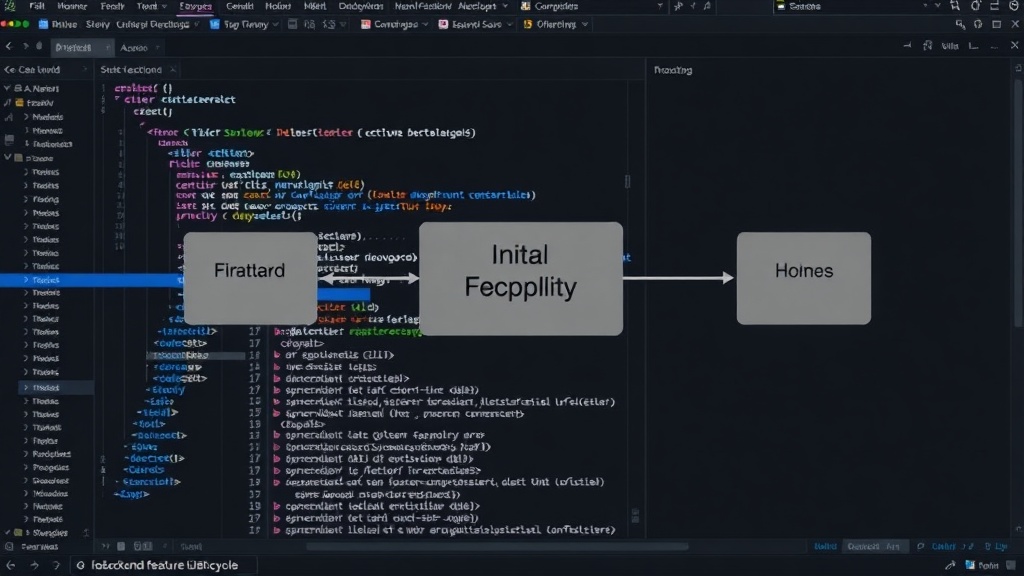Click the Compebrs icon in menu bar
Screen dimensions: 1024x576
[x=525, y=6]
